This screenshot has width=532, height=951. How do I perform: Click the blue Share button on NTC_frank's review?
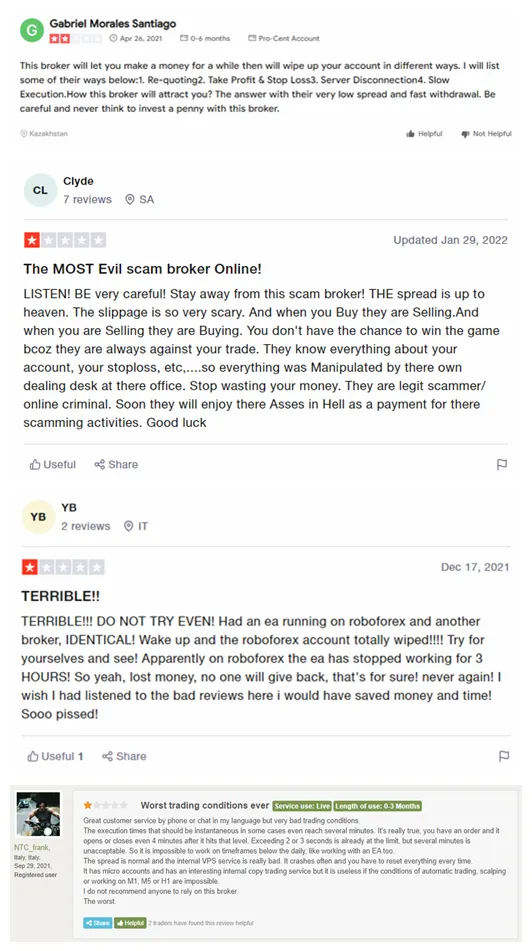(x=98, y=922)
